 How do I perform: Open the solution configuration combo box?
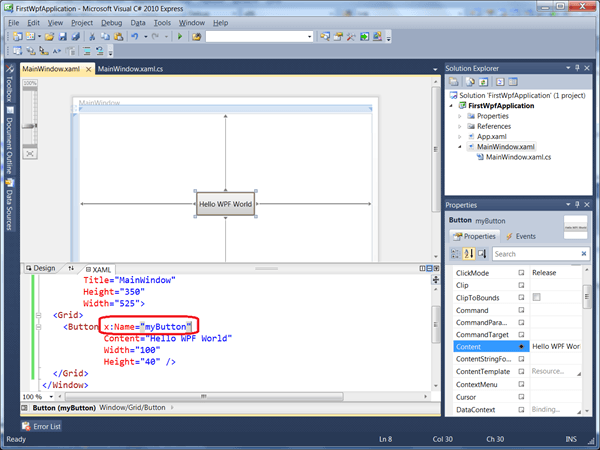(x=259, y=37)
